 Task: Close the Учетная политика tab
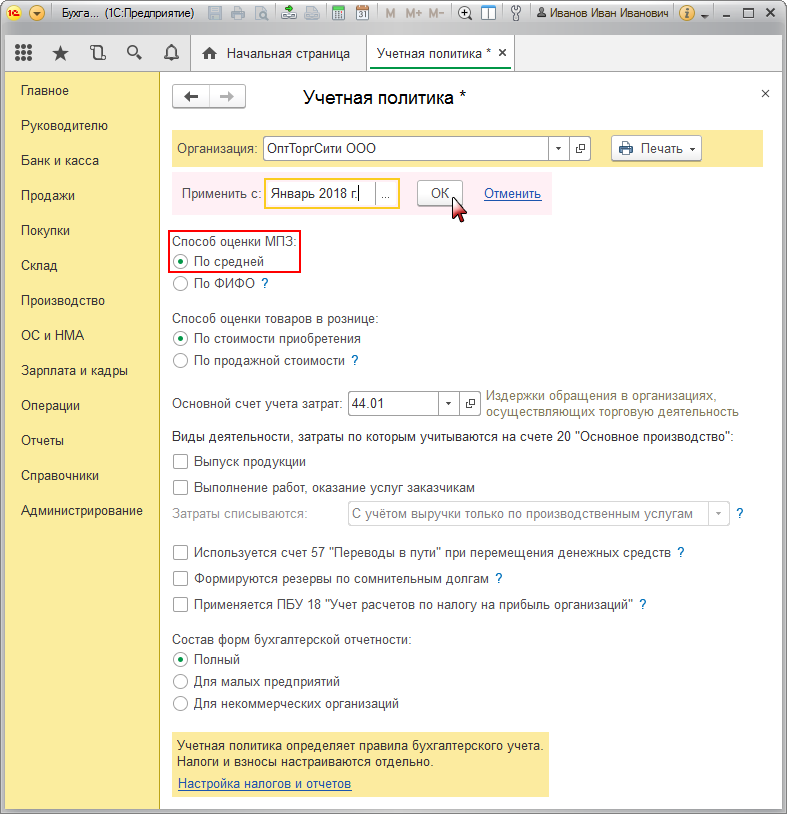click(502, 52)
